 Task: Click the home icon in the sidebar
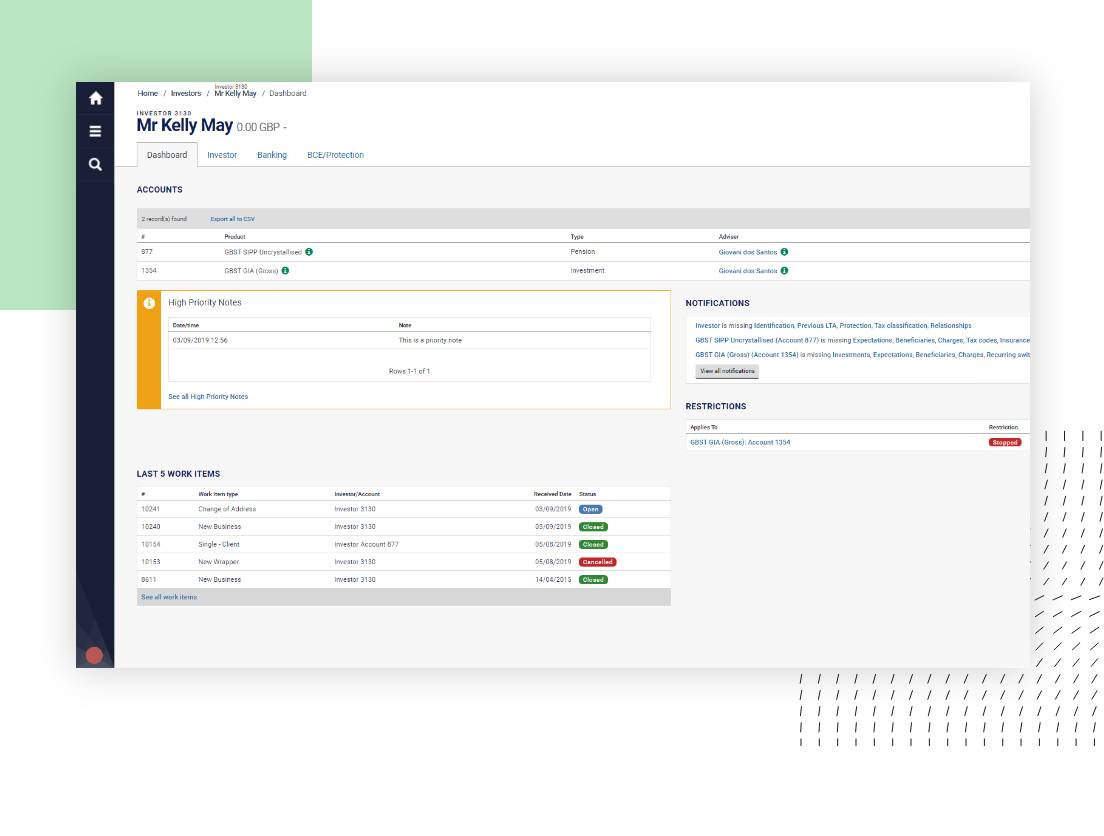click(x=95, y=98)
